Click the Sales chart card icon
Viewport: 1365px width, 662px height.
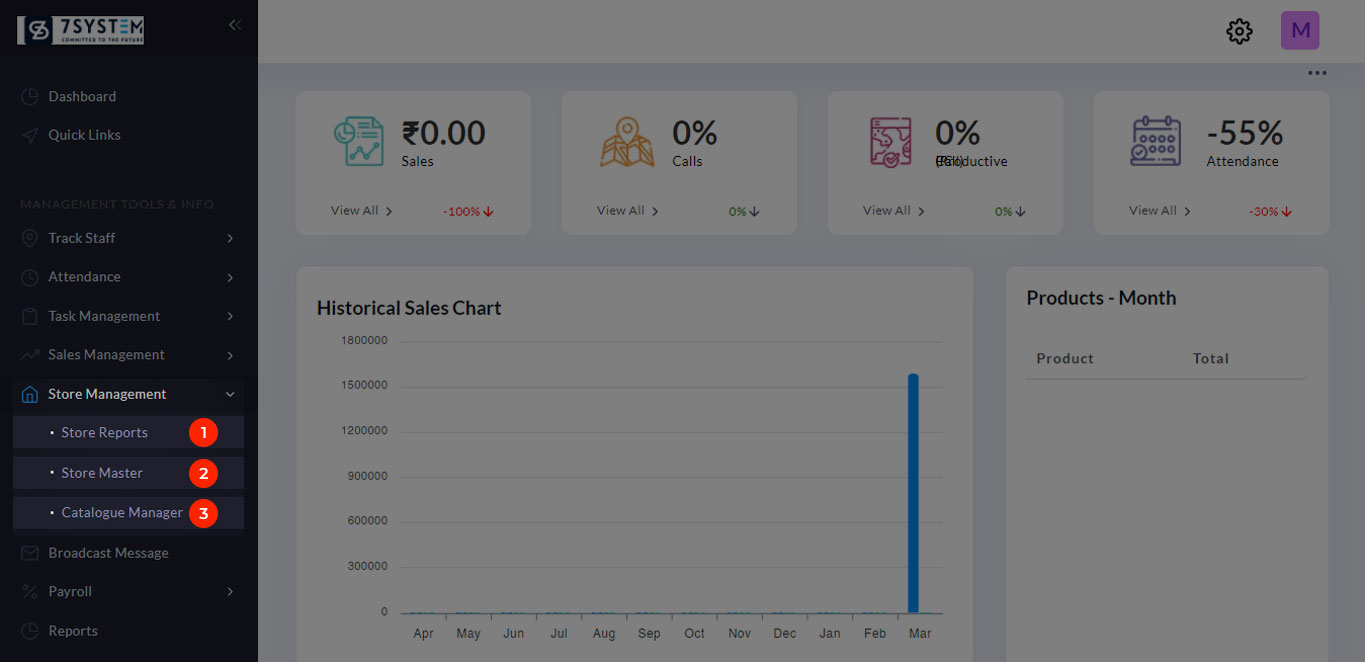click(x=358, y=141)
